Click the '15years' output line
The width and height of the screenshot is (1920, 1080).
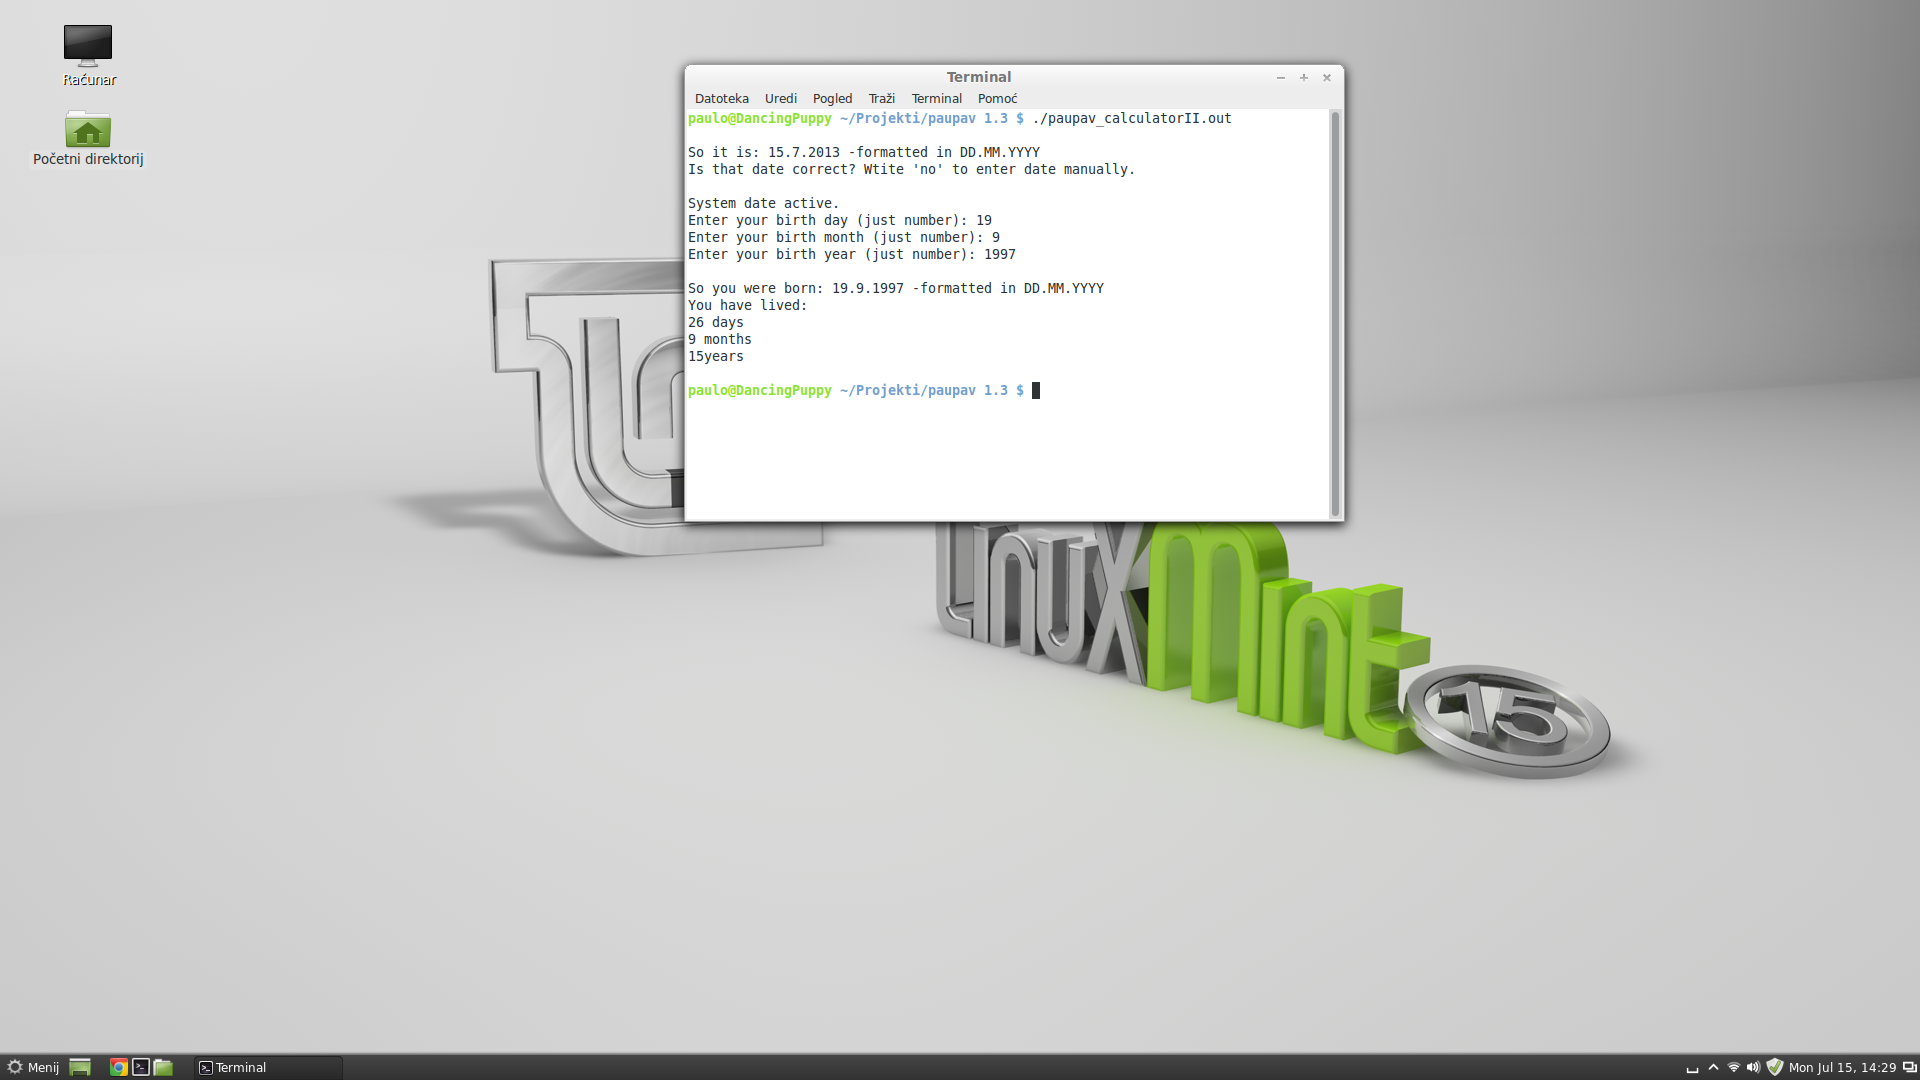click(715, 356)
